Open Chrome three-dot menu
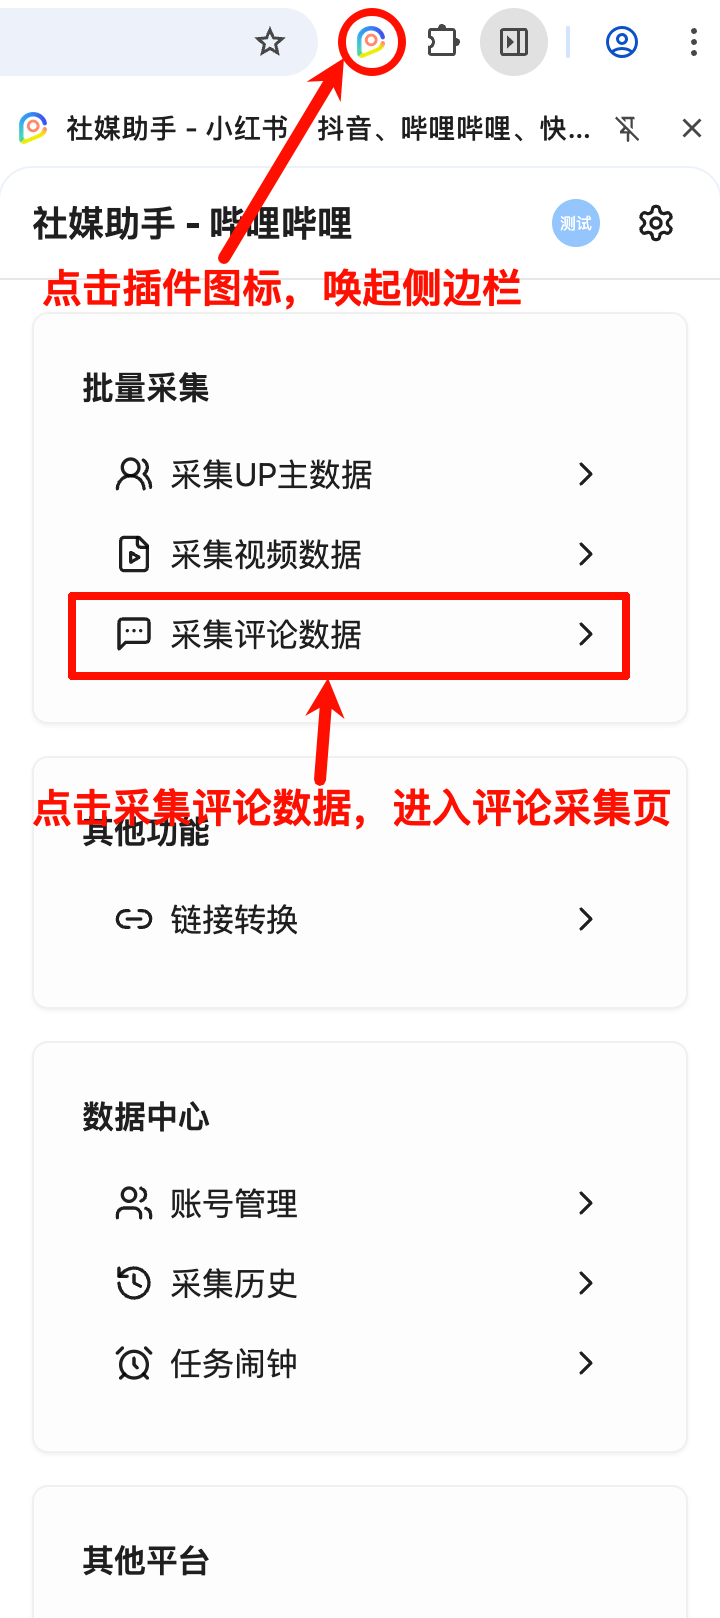The image size is (720, 1618). 693,42
